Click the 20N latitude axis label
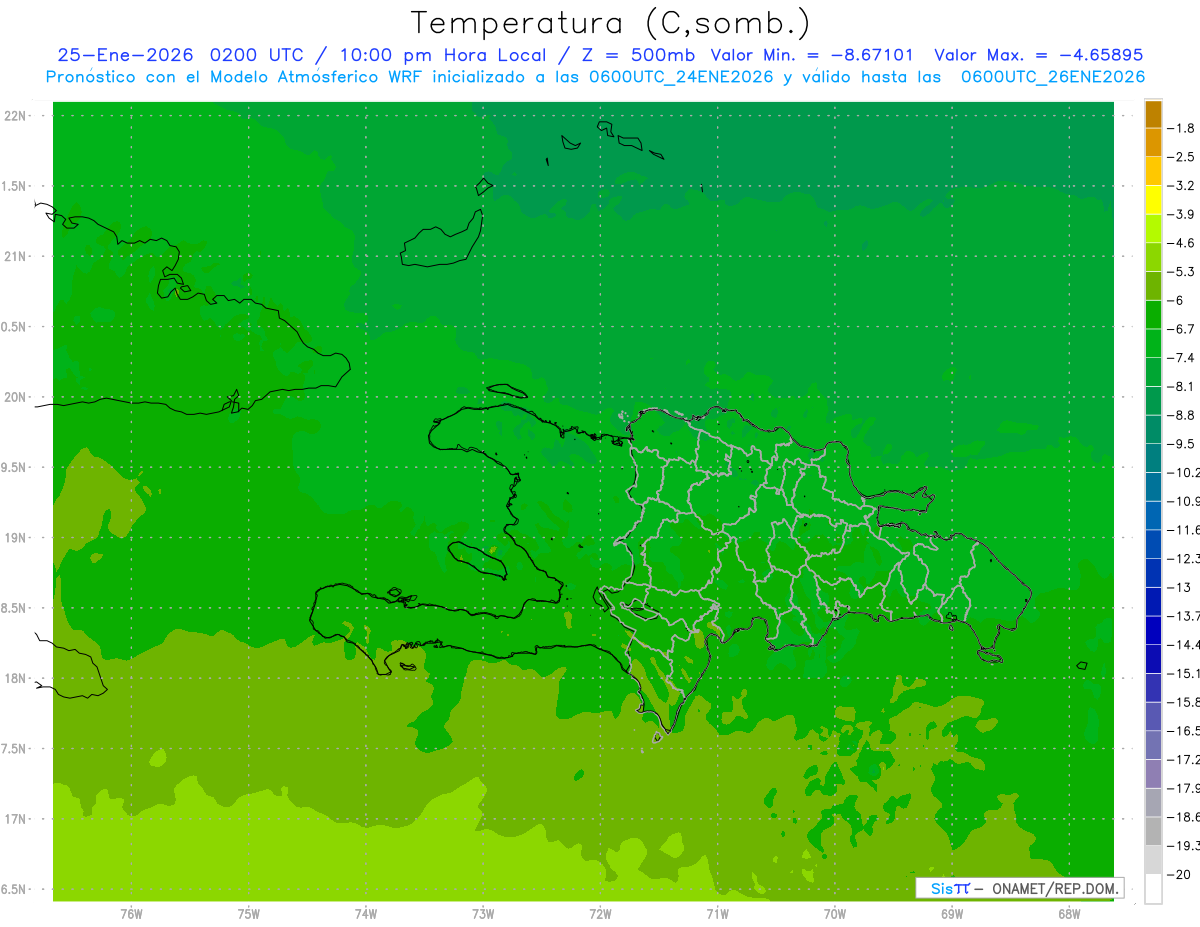1200x927 pixels. [15, 397]
